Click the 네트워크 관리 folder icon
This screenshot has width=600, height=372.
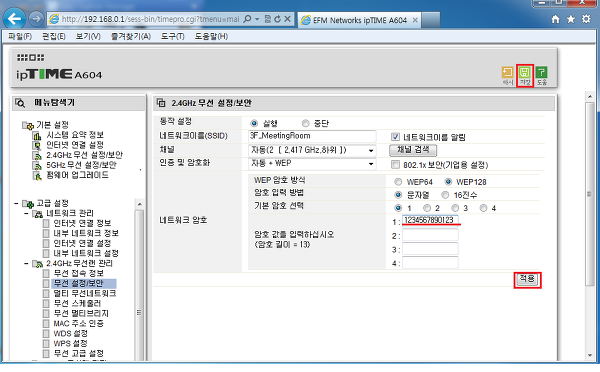click(x=38, y=214)
